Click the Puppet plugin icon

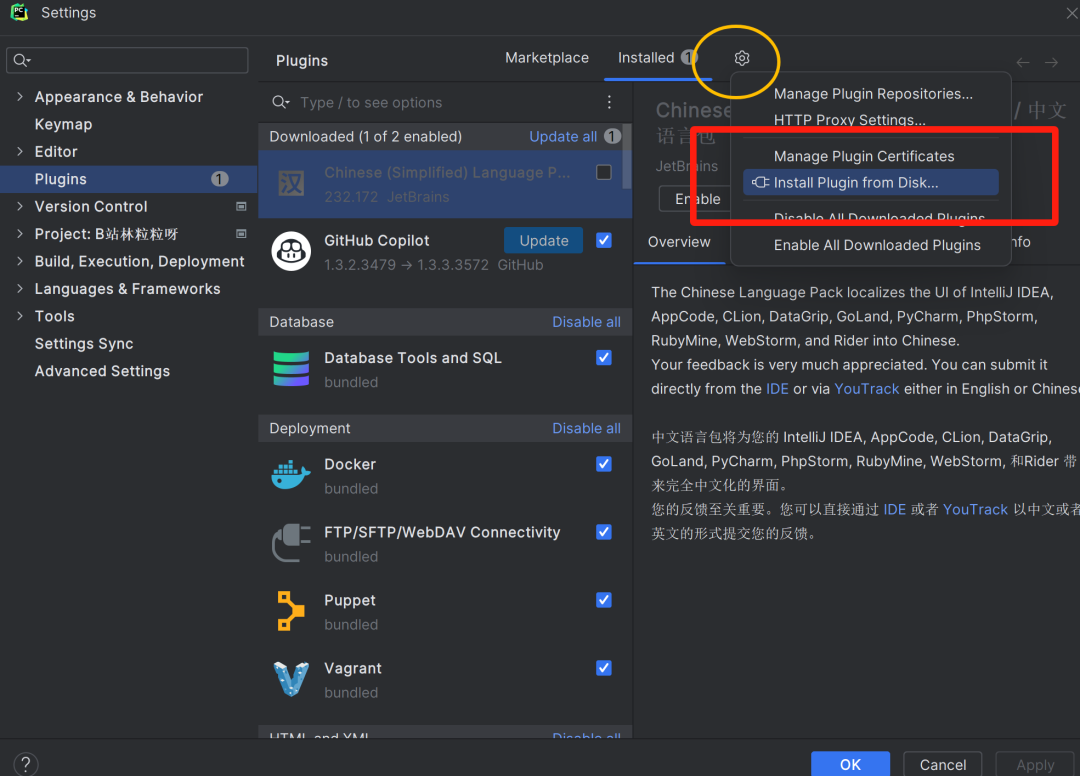pos(291,611)
